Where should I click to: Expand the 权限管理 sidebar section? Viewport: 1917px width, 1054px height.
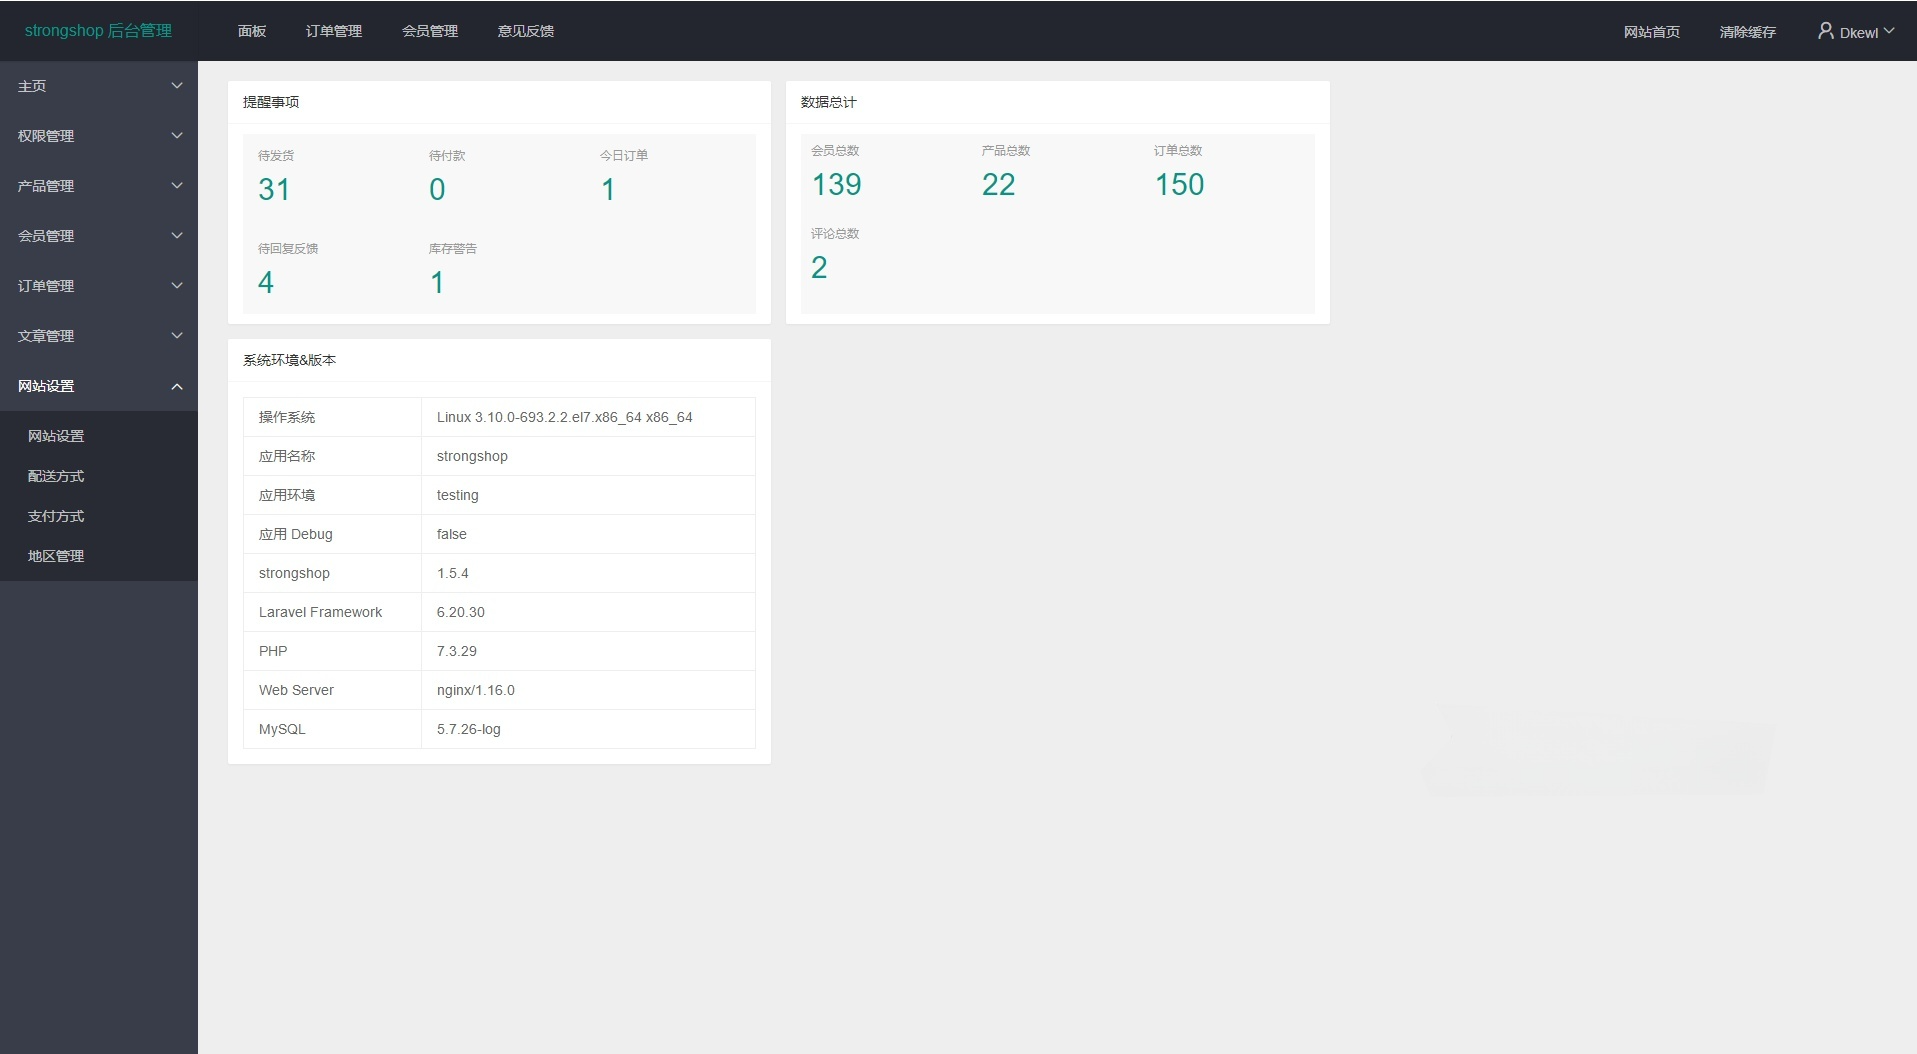click(98, 136)
